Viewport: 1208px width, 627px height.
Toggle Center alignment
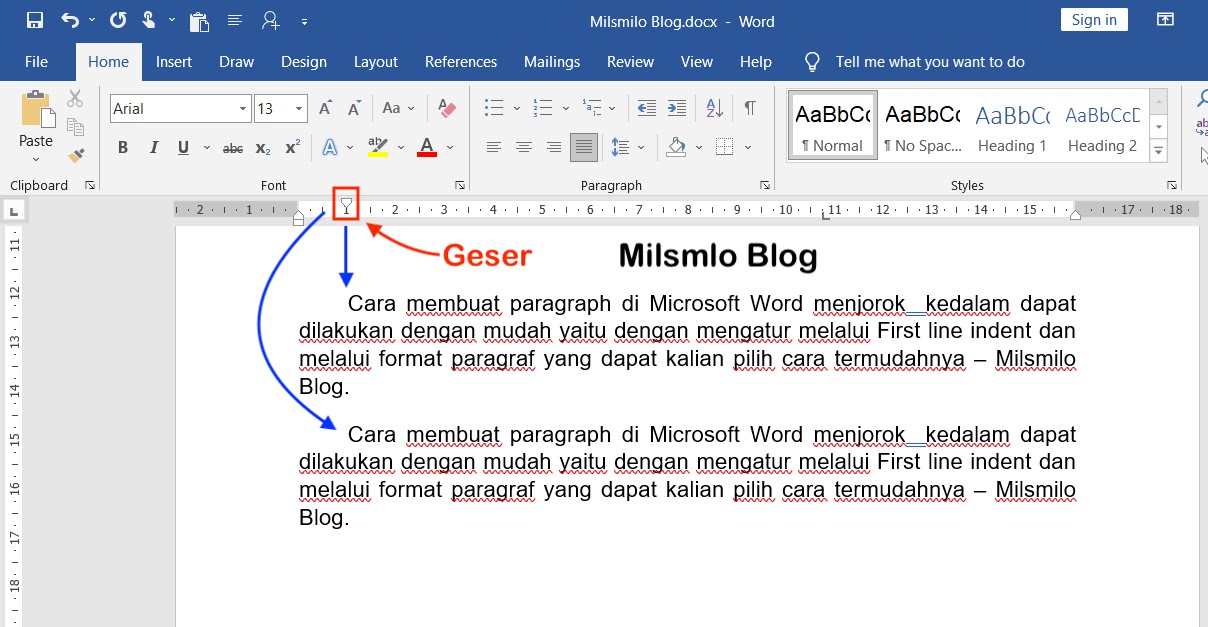click(x=524, y=148)
